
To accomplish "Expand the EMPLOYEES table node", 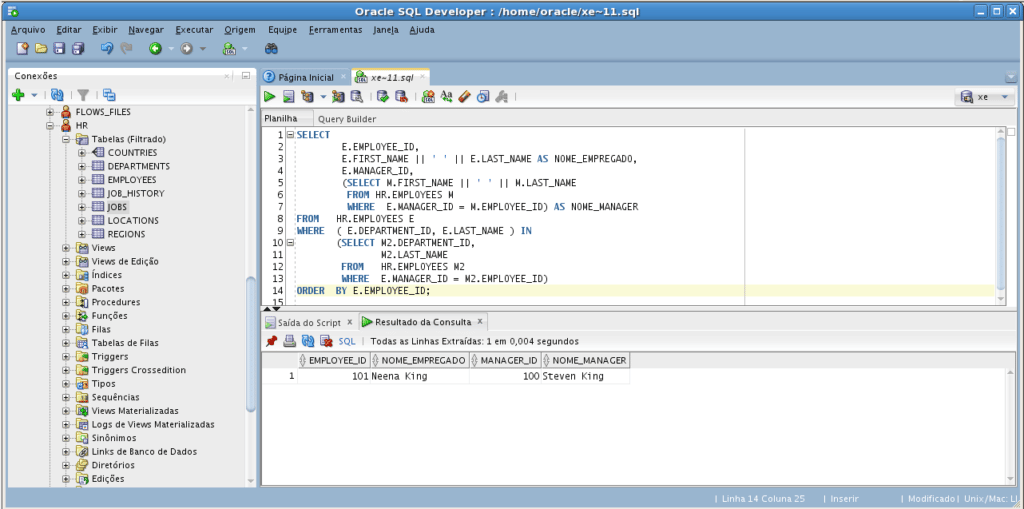I will click(x=83, y=180).
